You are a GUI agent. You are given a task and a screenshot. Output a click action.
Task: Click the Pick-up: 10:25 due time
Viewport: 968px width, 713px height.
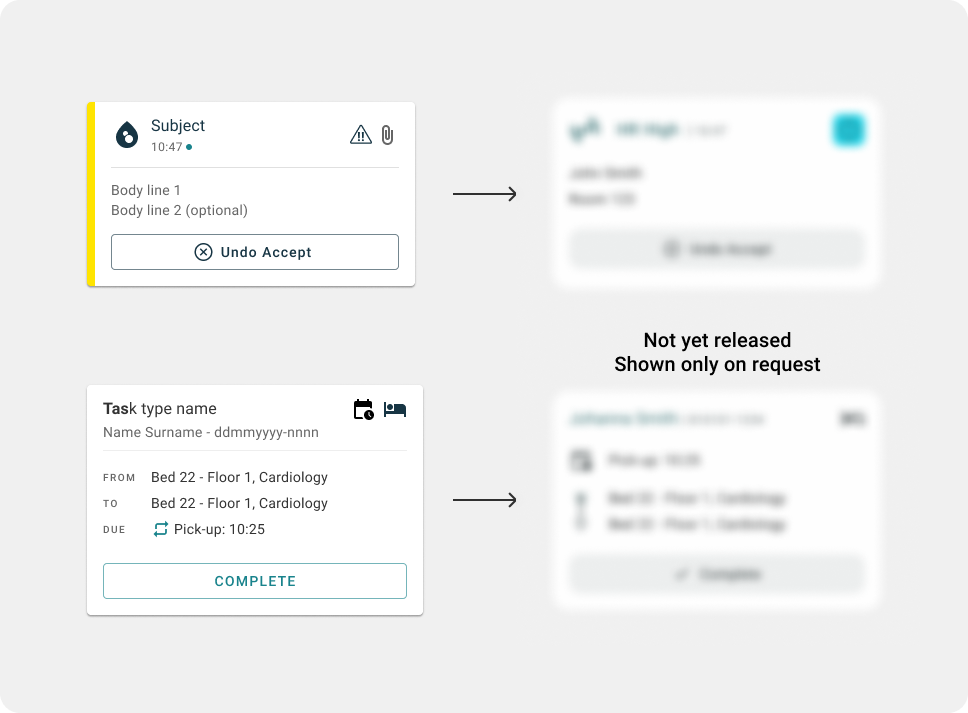[x=219, y=529]
